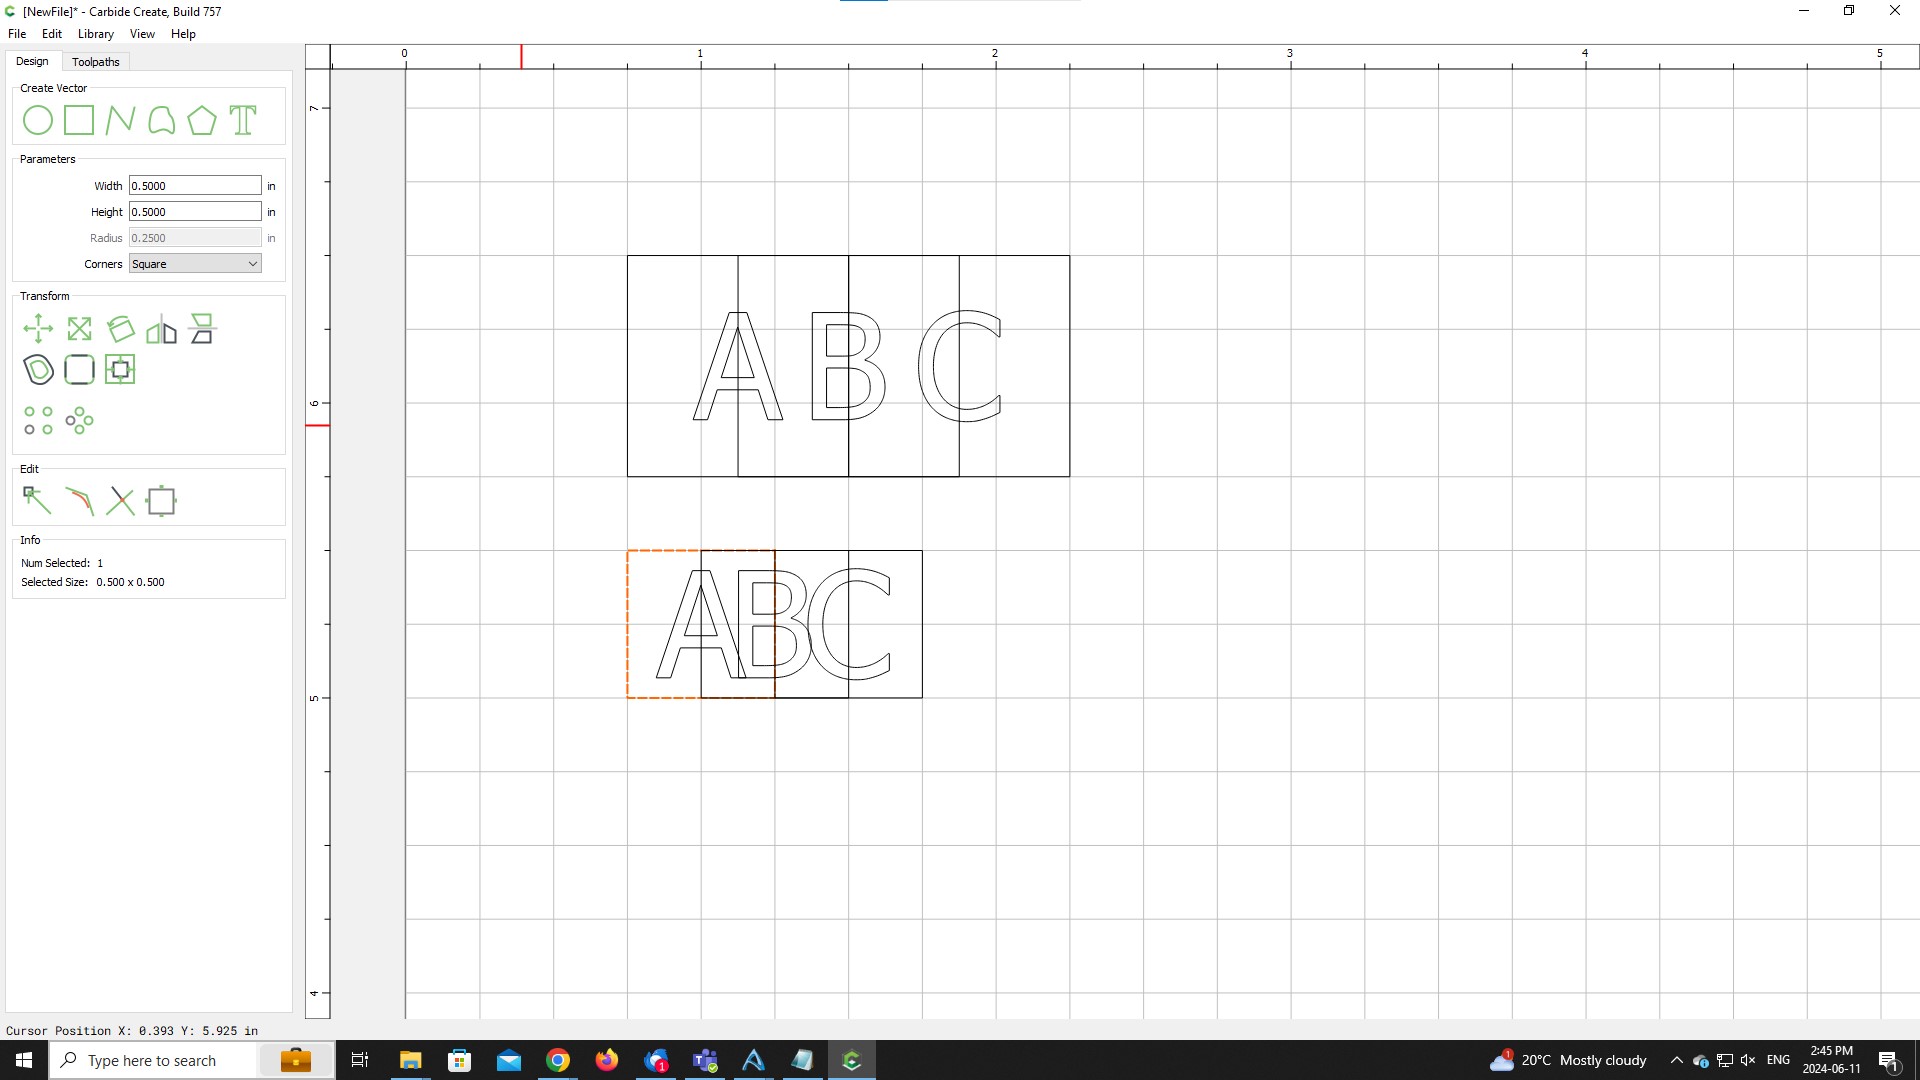Screen dimensions: 1920x1080
Task: Switch to the Toolpaths tab
Action: (96, 62)
